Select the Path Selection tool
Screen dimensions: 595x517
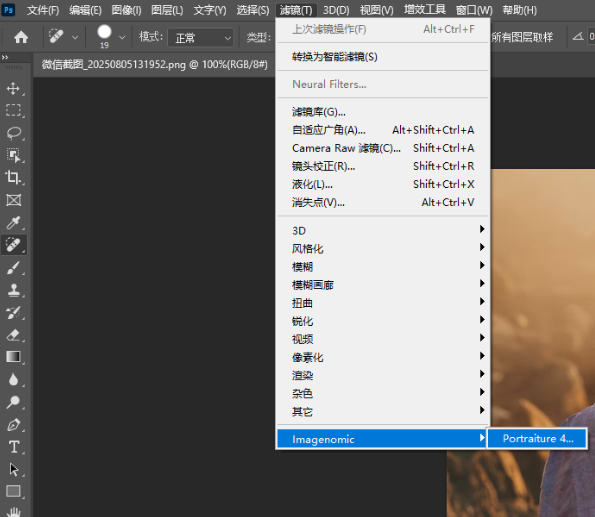[x=13, y=470]
